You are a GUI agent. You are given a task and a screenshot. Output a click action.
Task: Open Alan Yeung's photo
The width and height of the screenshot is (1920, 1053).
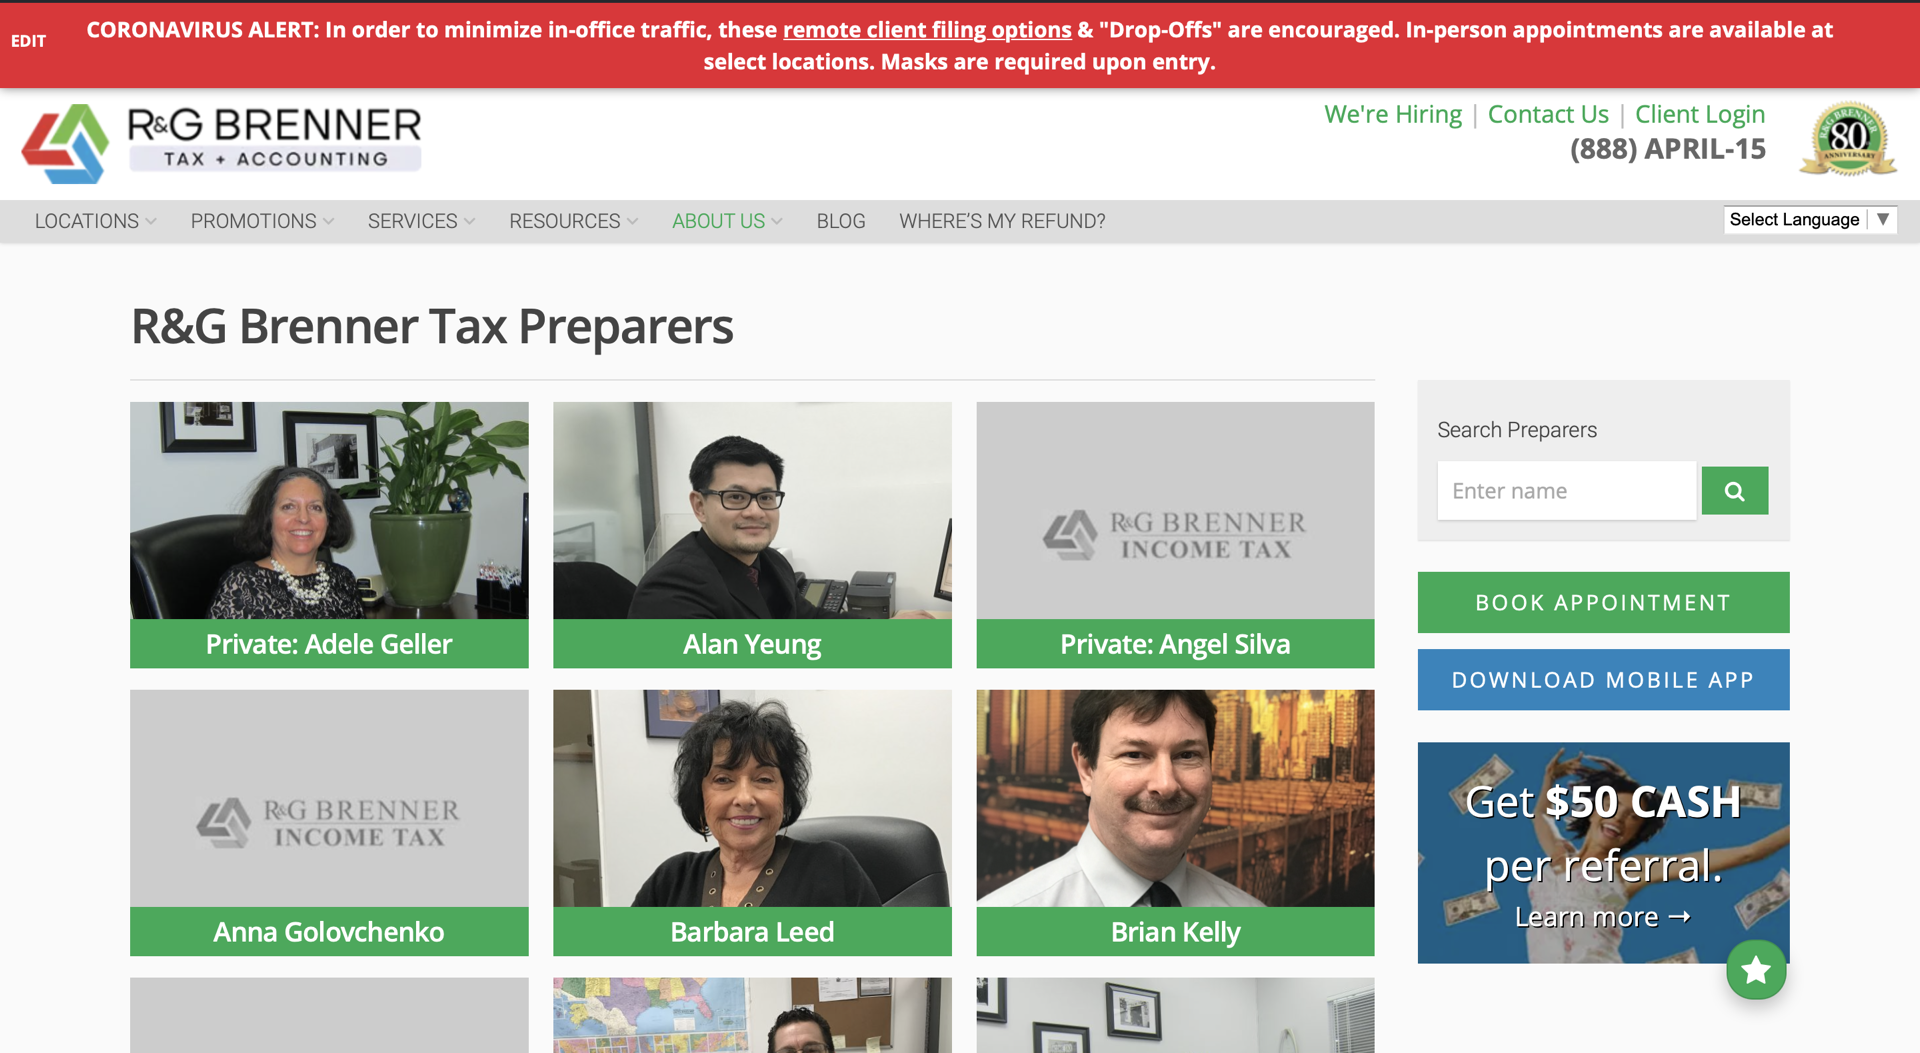click(752, 511)
